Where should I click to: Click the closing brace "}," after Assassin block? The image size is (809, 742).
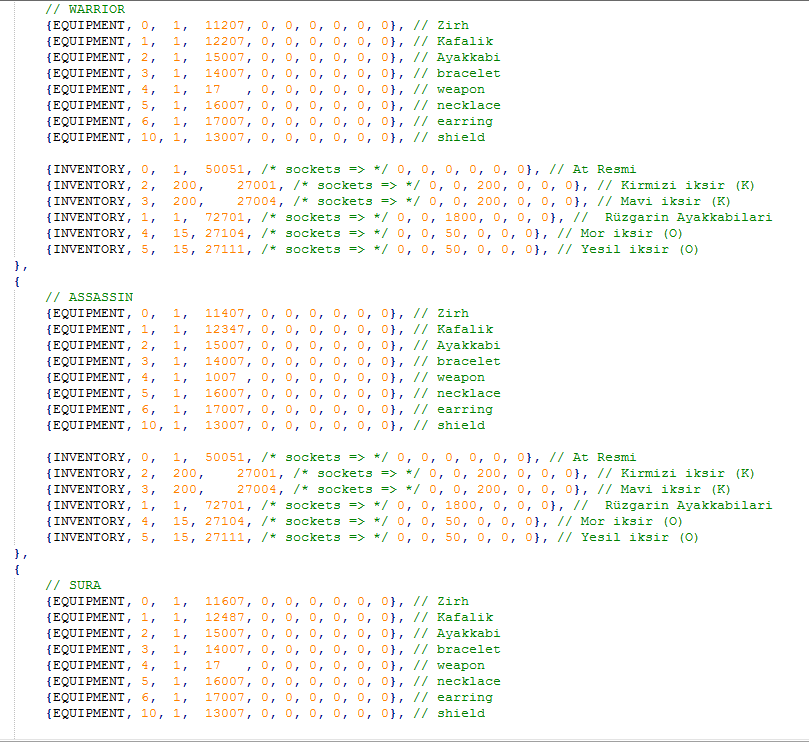[x=21, y=553]
